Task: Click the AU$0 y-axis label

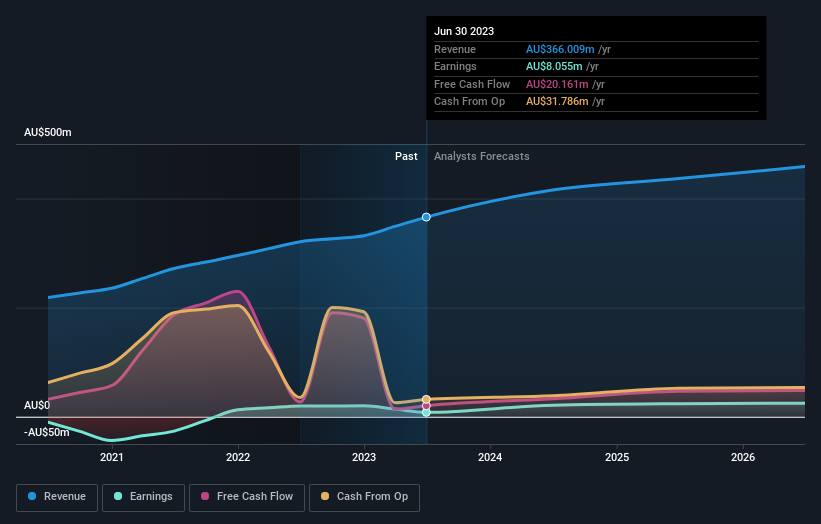Action: (37, 406)
